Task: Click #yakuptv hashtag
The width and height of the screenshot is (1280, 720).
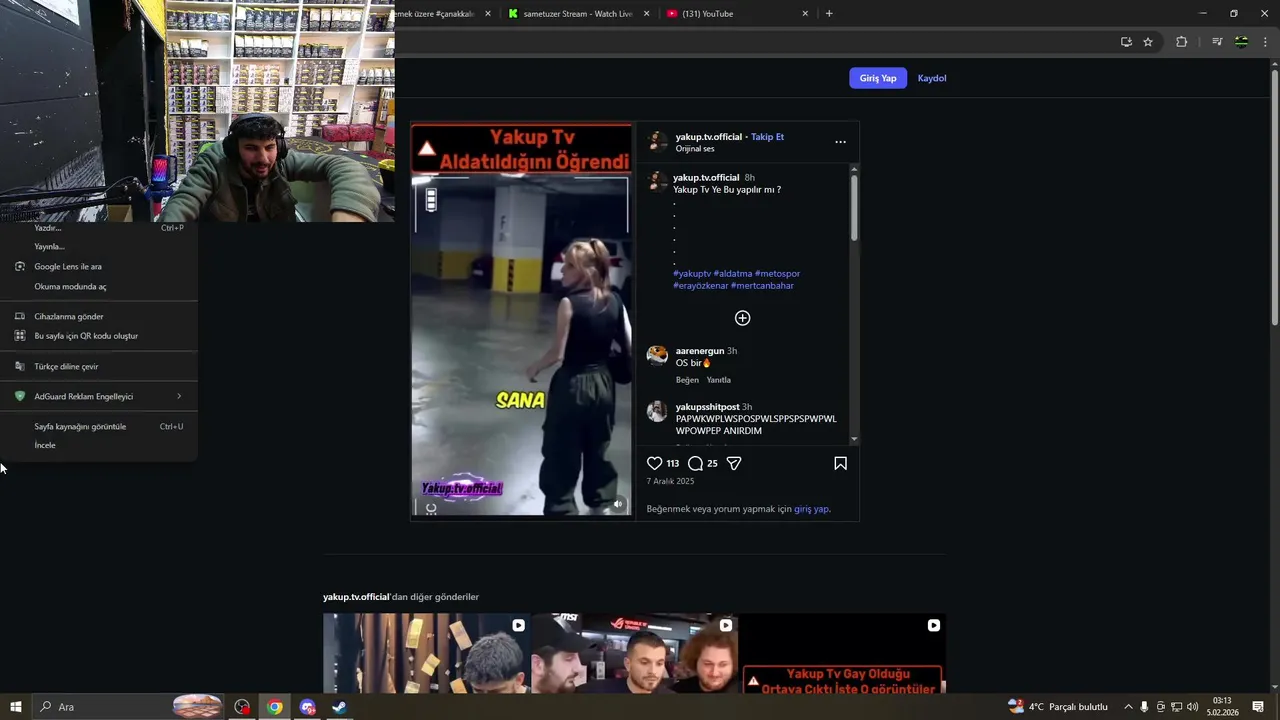Action: click(x=692, y=273)
